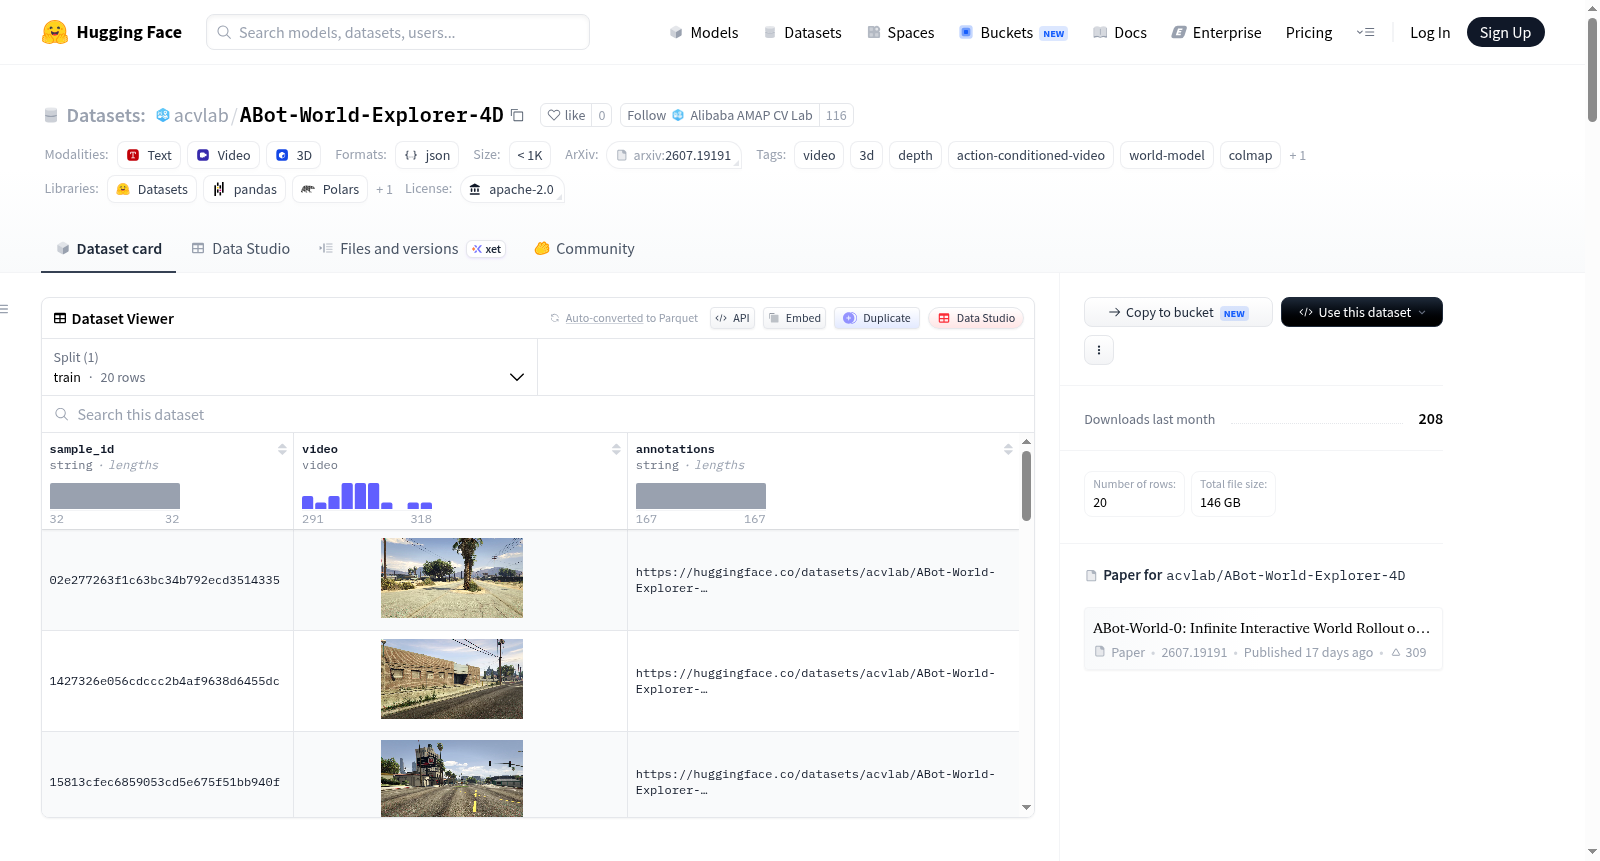Click the paper upvote count 309
This screenshot has height=861, width=1600.
pyautogui.click(x=1409, y=652)
